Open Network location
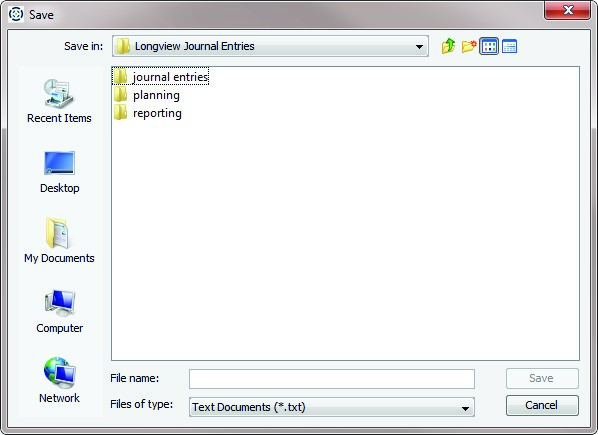Image resolution: width=598 pixels, height=435 pixels. [x=59, y=380]
